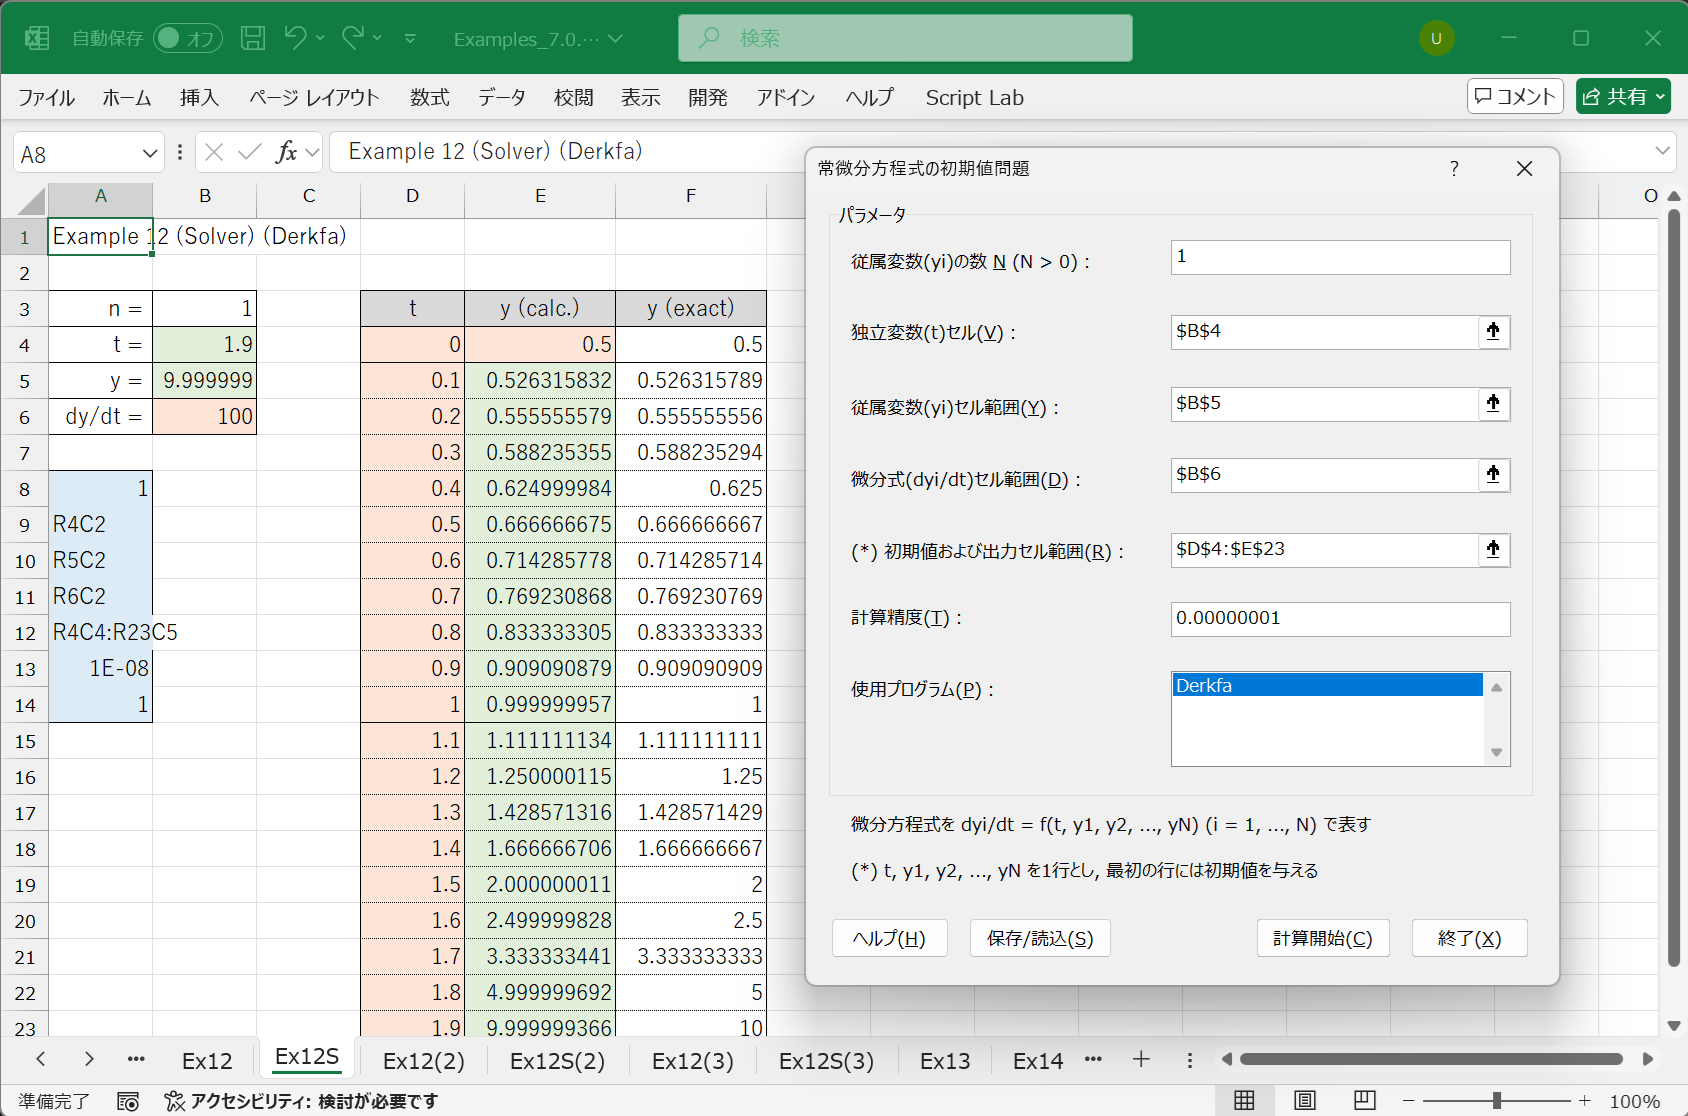The height and width of the screenshot is (1116, 1688).
Task: Open the Script Lab ribbon tab
Action: click(974, 98)
